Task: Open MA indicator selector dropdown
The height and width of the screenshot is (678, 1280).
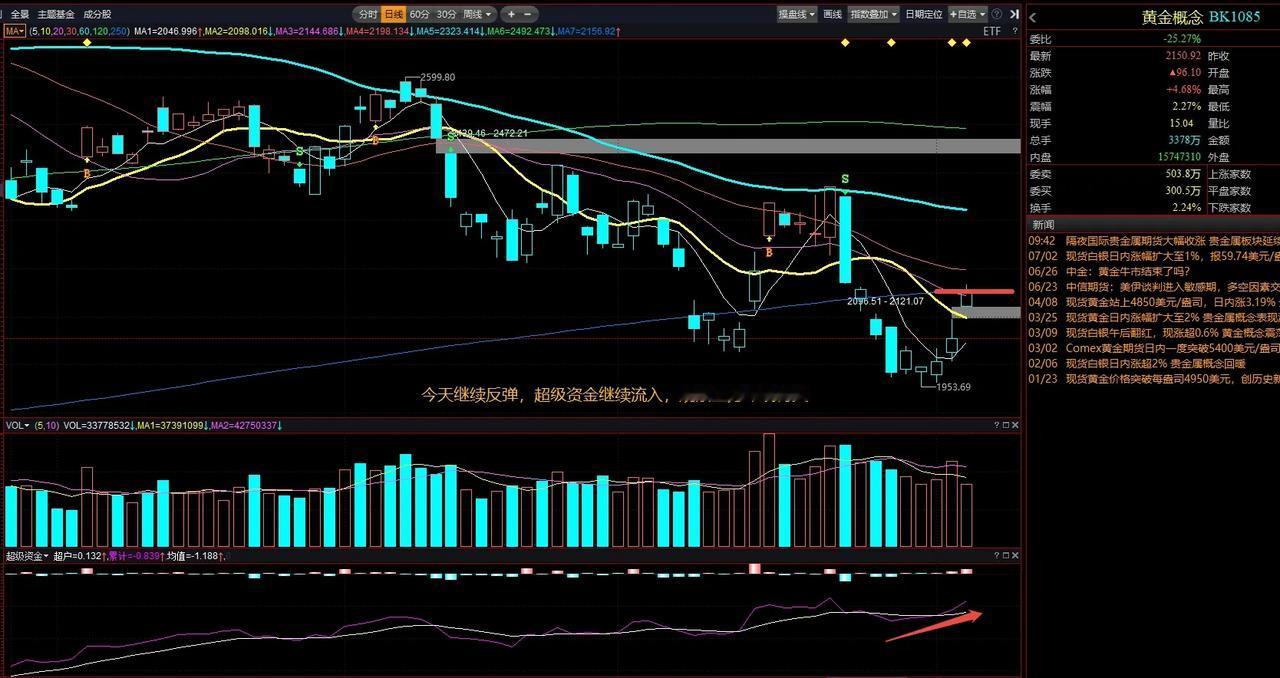Action: click(x=15, y=31)
